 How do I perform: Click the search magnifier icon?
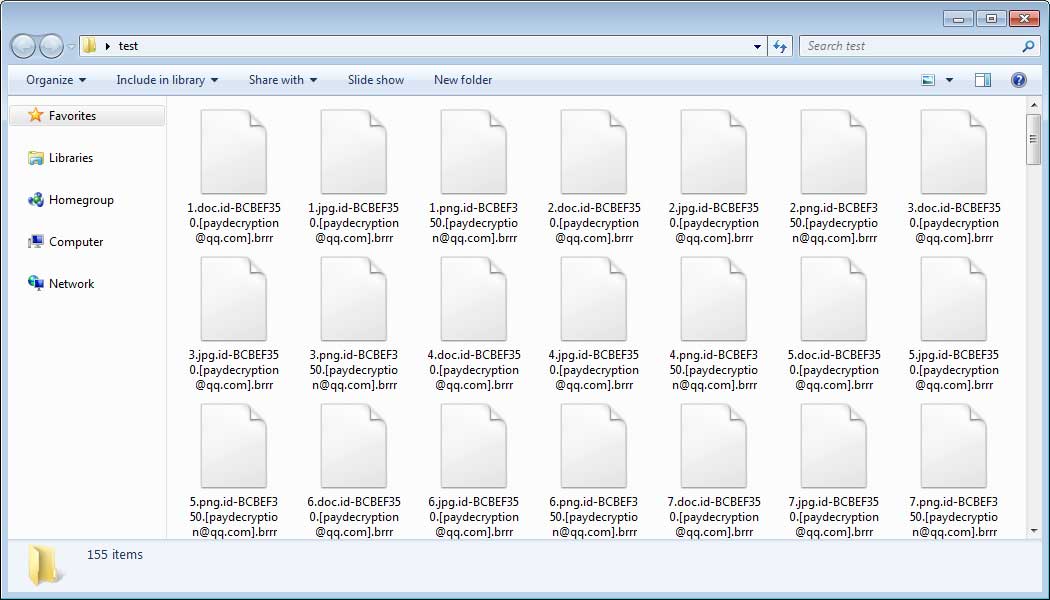click(x=1029, y=46)
